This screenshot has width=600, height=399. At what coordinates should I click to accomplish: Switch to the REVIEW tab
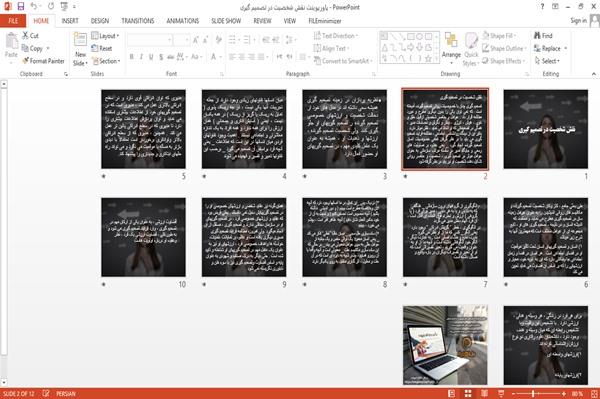pyautogui.click(x=262, y=21)
